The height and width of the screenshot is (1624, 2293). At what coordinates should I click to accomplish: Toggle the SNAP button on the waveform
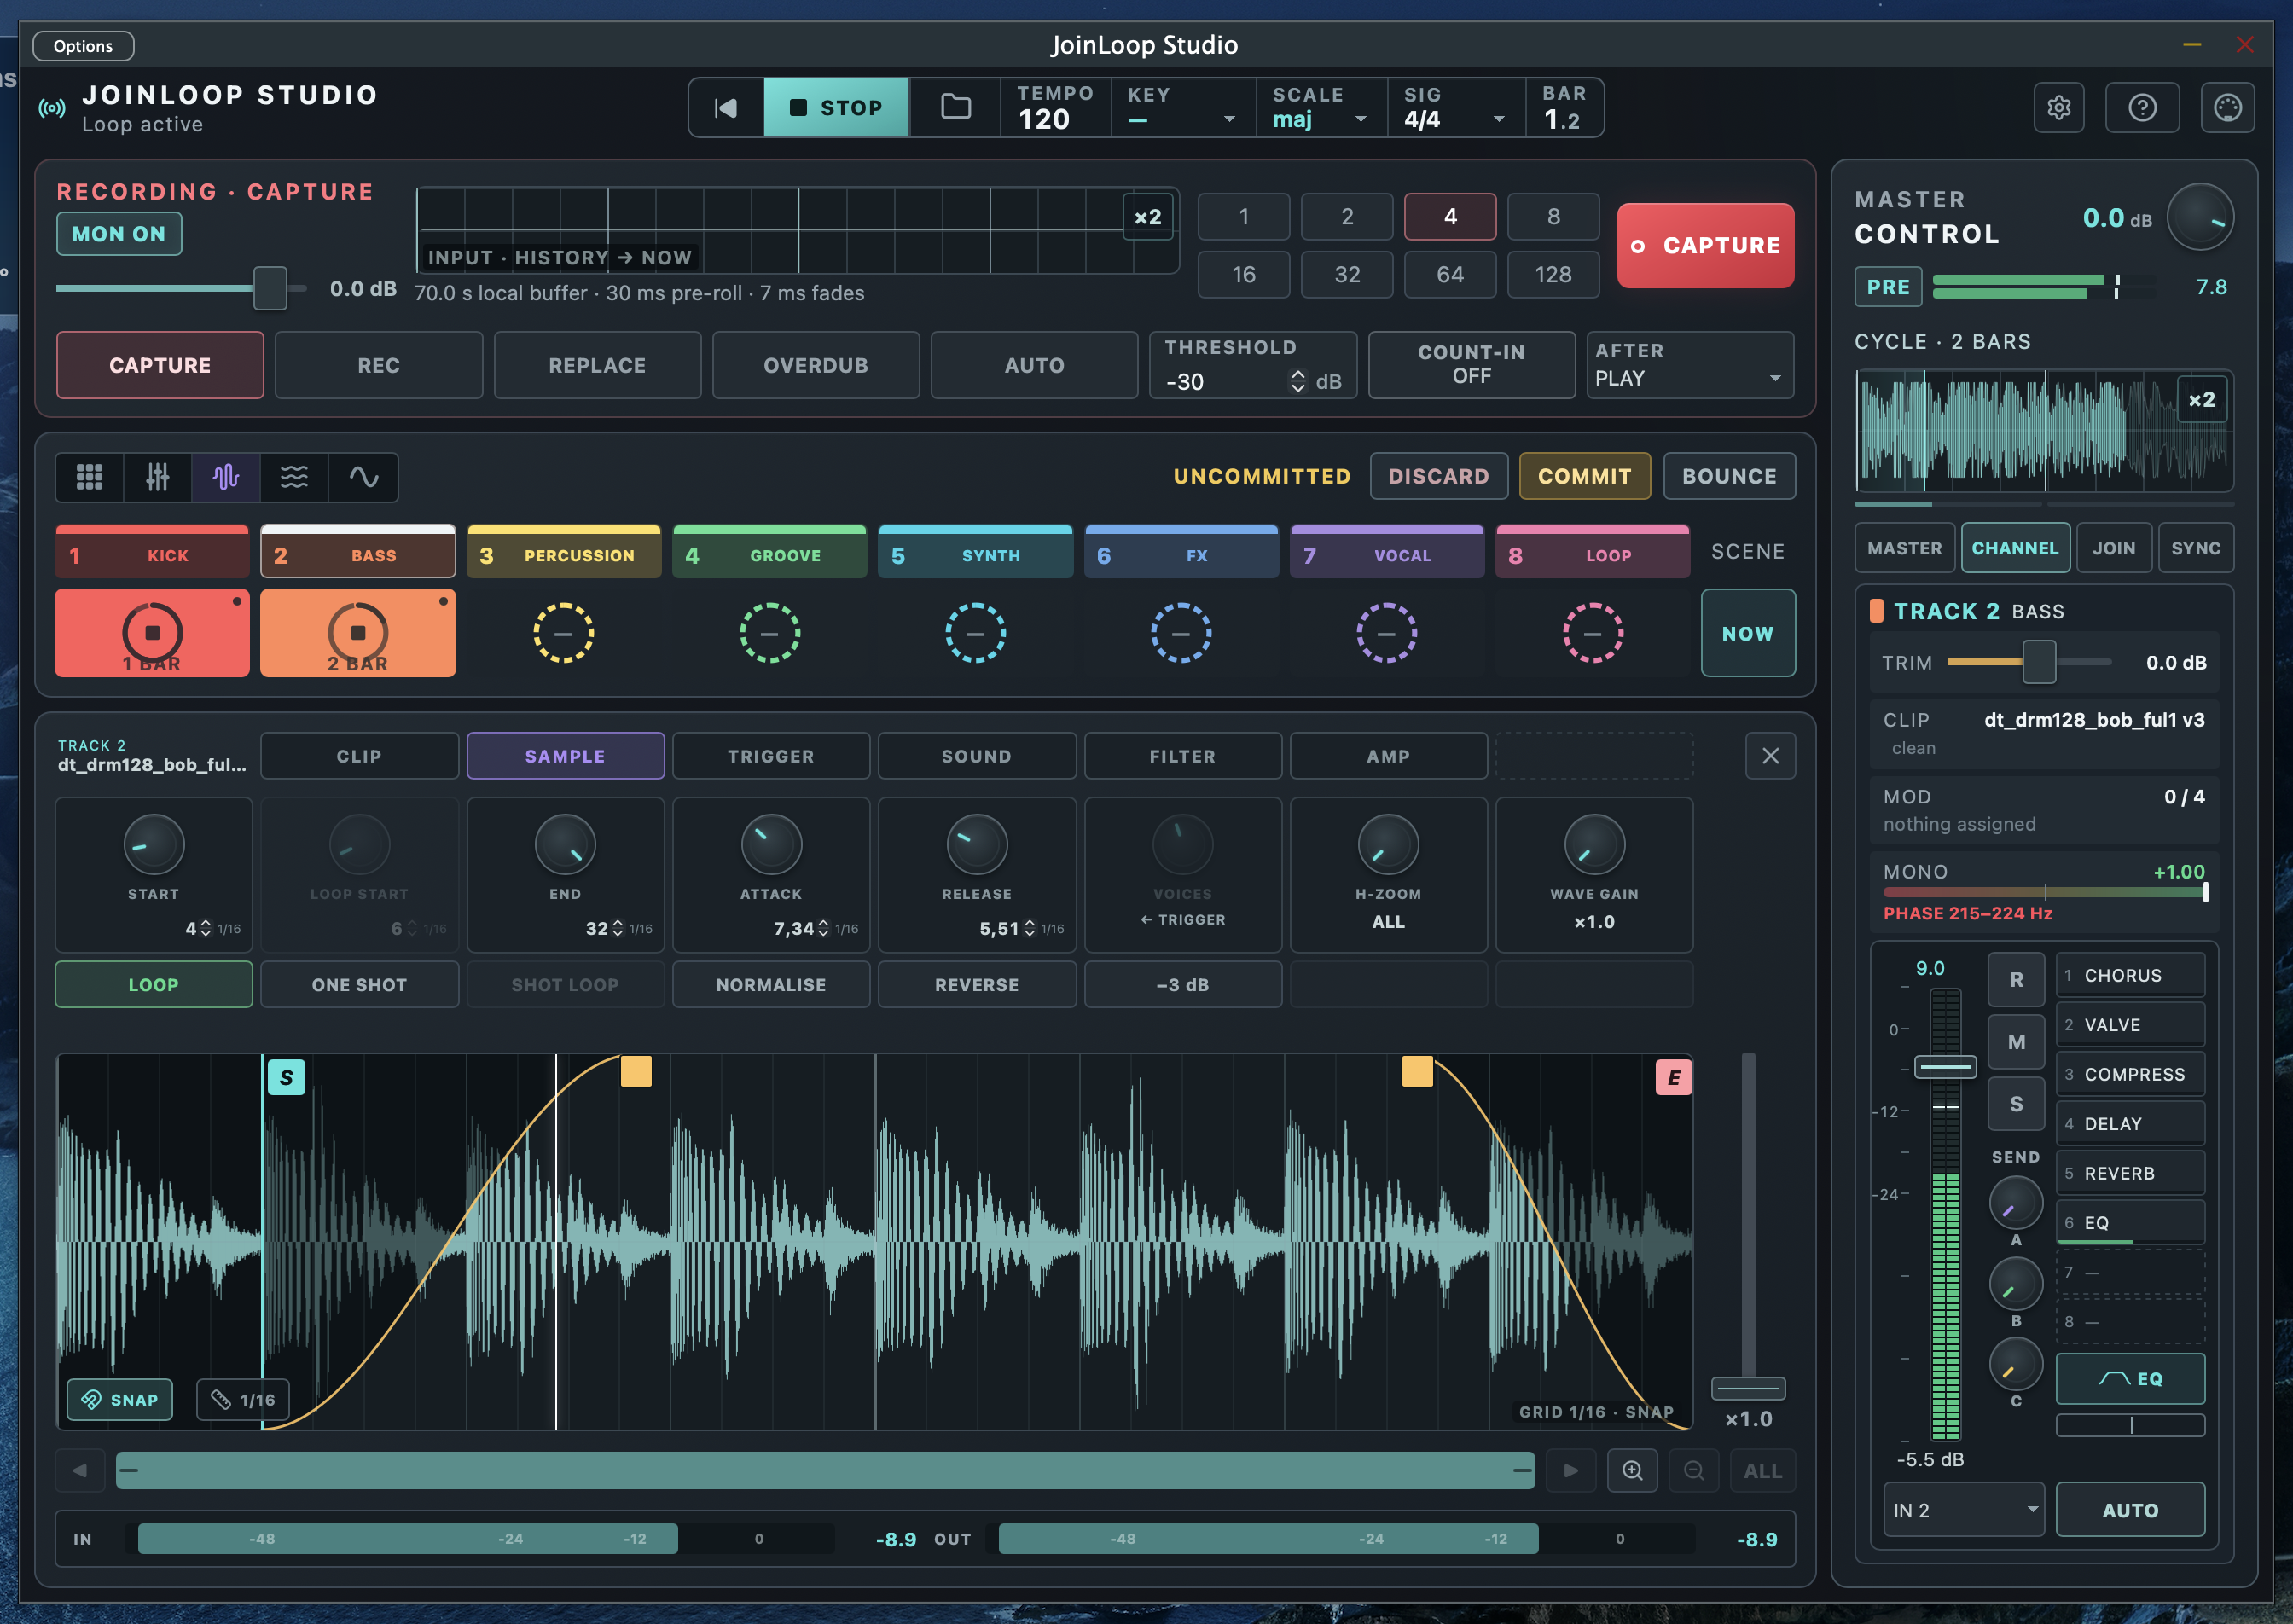pos(120,1400)
